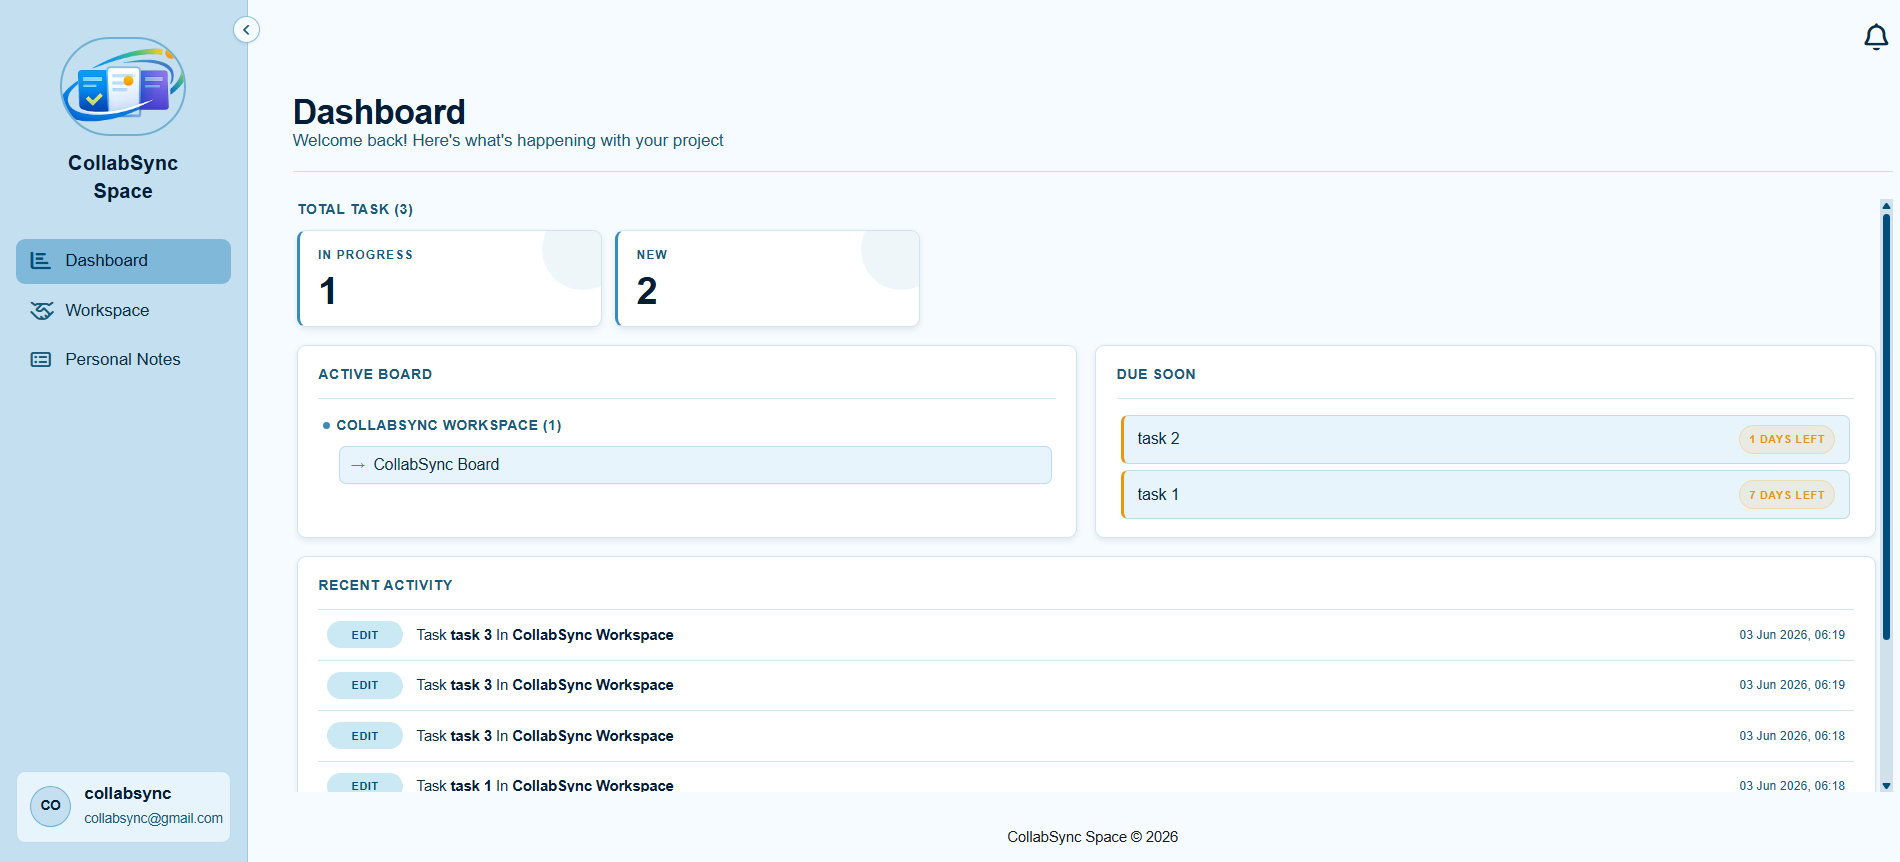Click the 1 DAYS LEFT badge
Screen dimensions: 1900x862
click(1787, 439)
